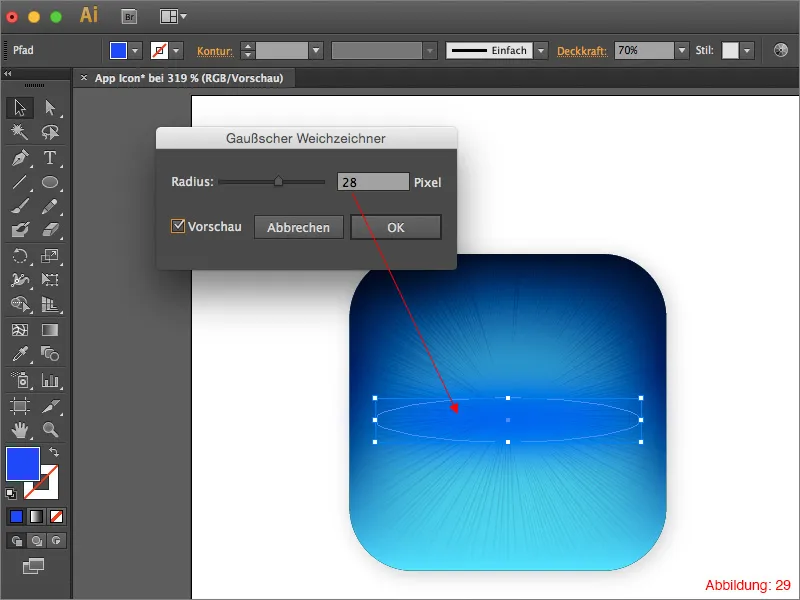Screen dimensions: 800x600
Task: Select the Ellipse tool
Action: (50, 182)
